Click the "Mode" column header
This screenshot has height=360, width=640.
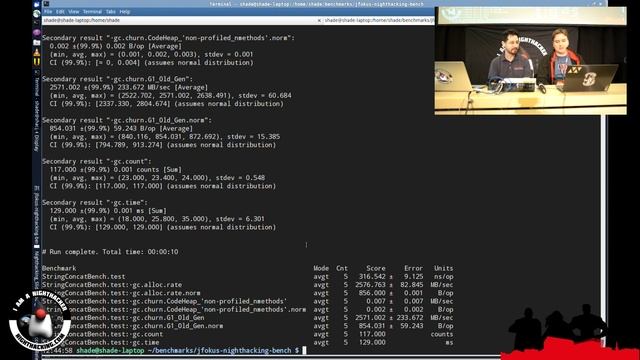tap(321, 268)
